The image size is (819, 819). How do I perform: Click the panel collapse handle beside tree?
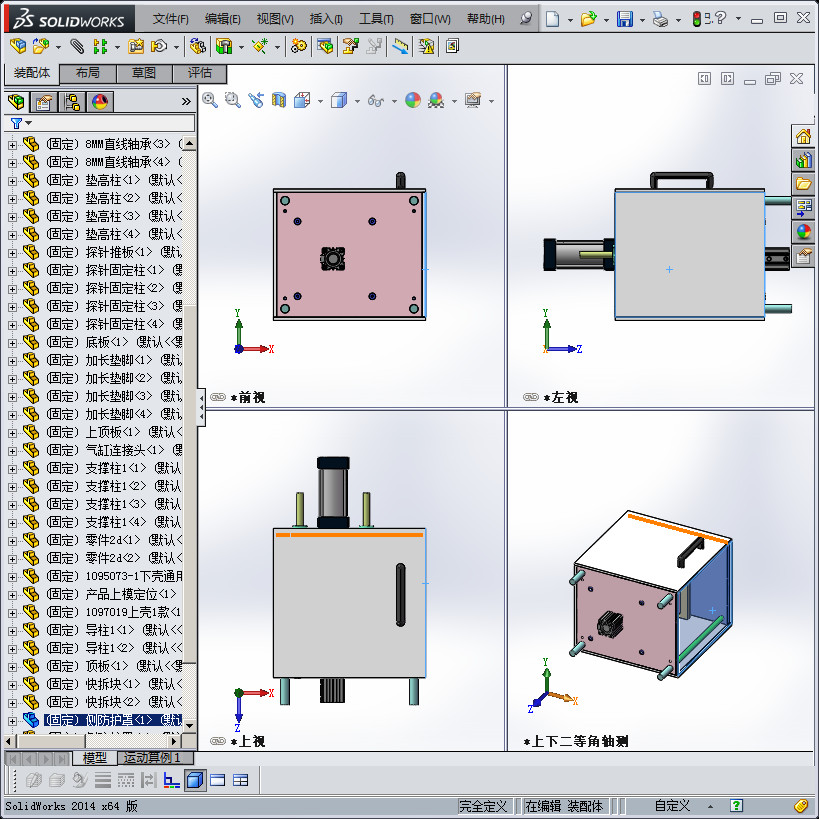click(x=201, y=407)
